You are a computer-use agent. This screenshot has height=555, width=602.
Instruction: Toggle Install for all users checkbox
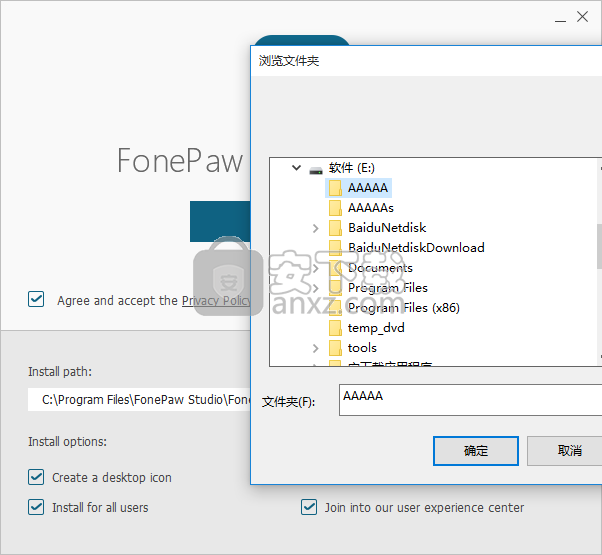[36, 507]
